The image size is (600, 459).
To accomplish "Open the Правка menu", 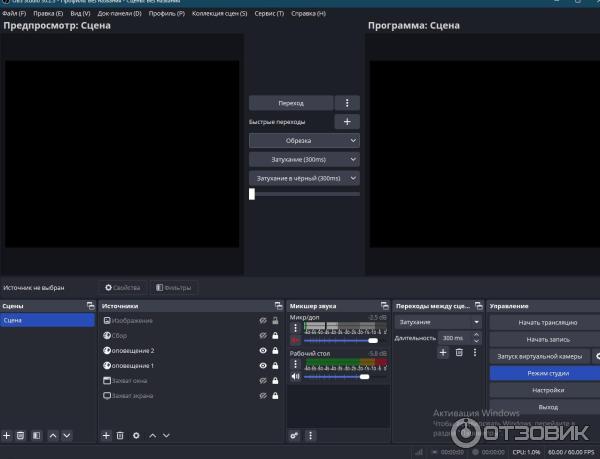I will [x=48, y=13].
